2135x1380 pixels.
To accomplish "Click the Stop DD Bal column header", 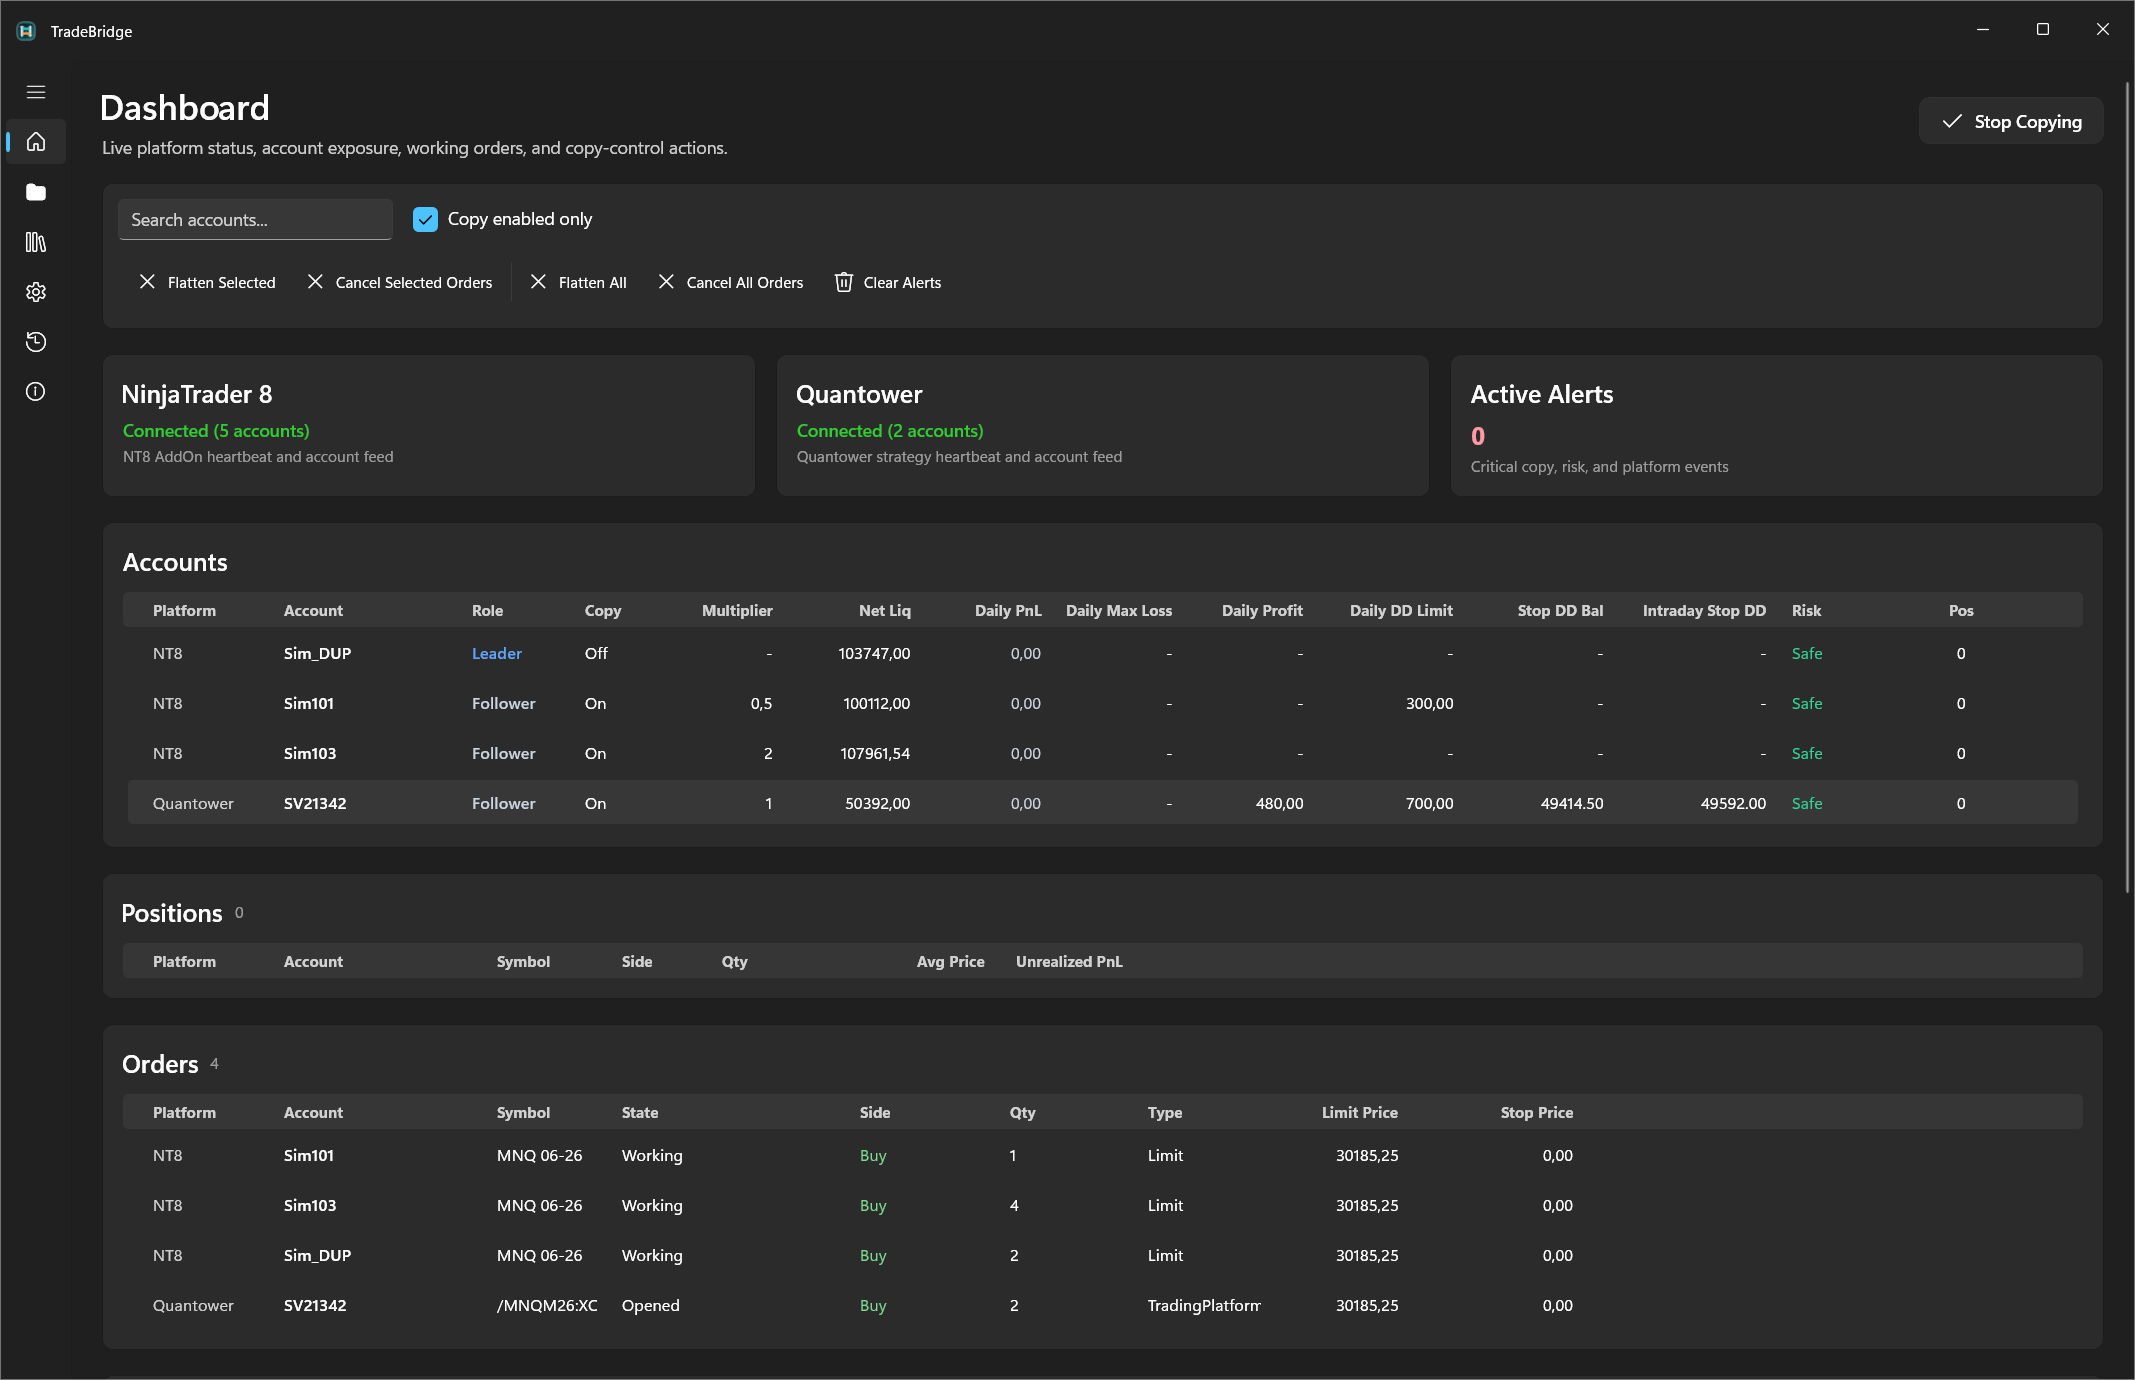I will coord(1560,610).
